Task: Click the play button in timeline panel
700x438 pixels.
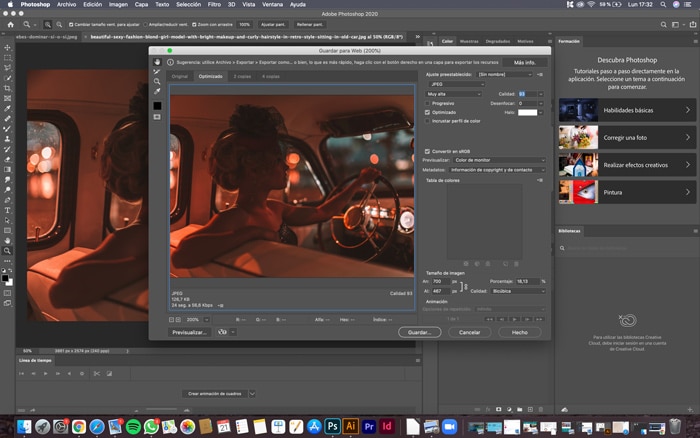Action: pos(46,374)
